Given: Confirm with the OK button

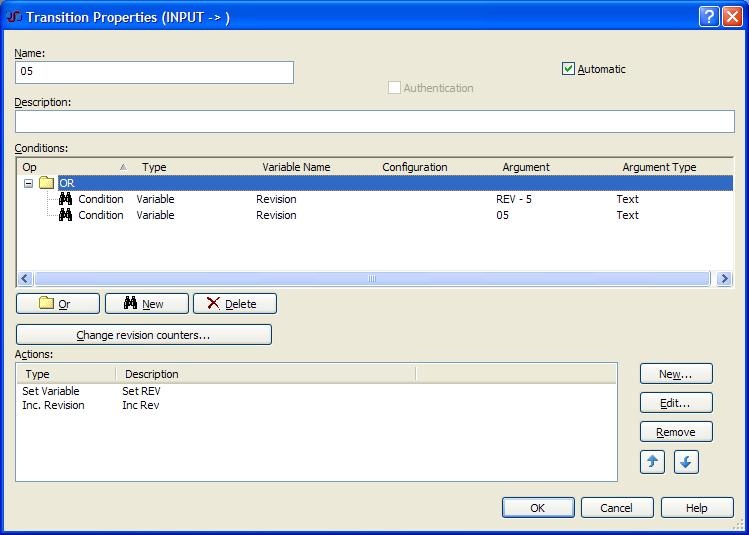Looking at the screenshot, I should (538, 508).
